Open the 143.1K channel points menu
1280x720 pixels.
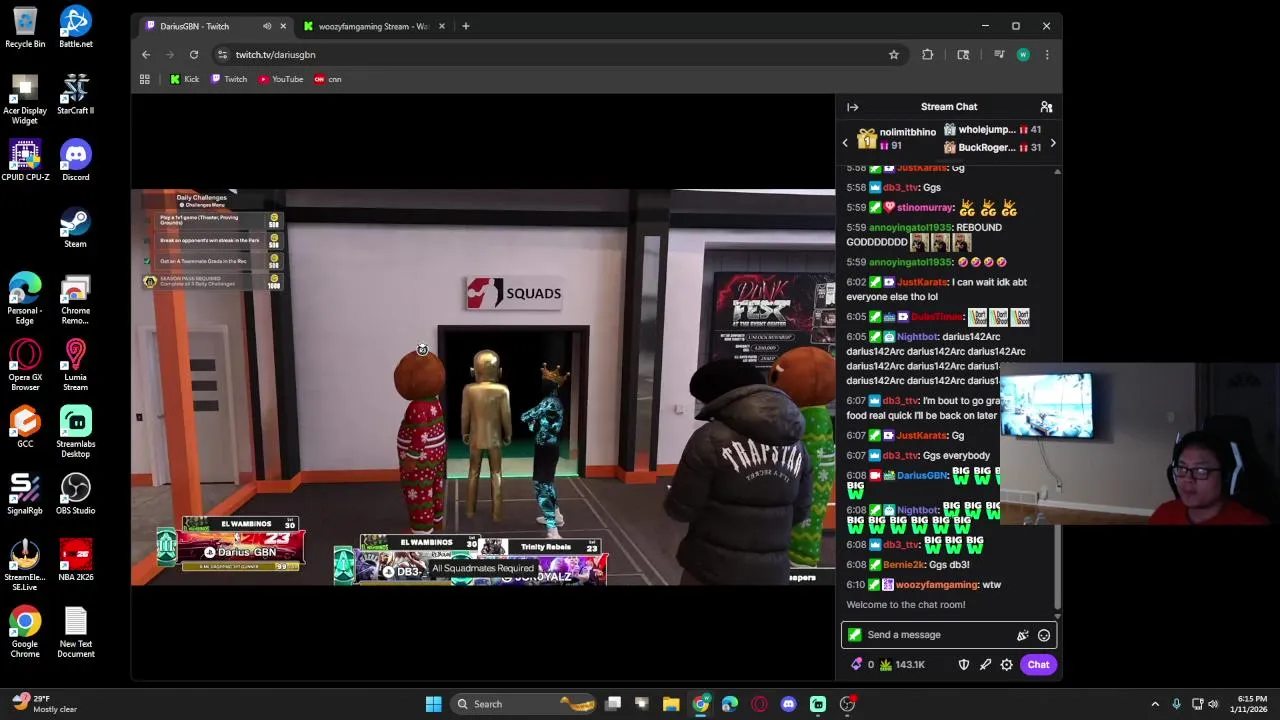902,665
